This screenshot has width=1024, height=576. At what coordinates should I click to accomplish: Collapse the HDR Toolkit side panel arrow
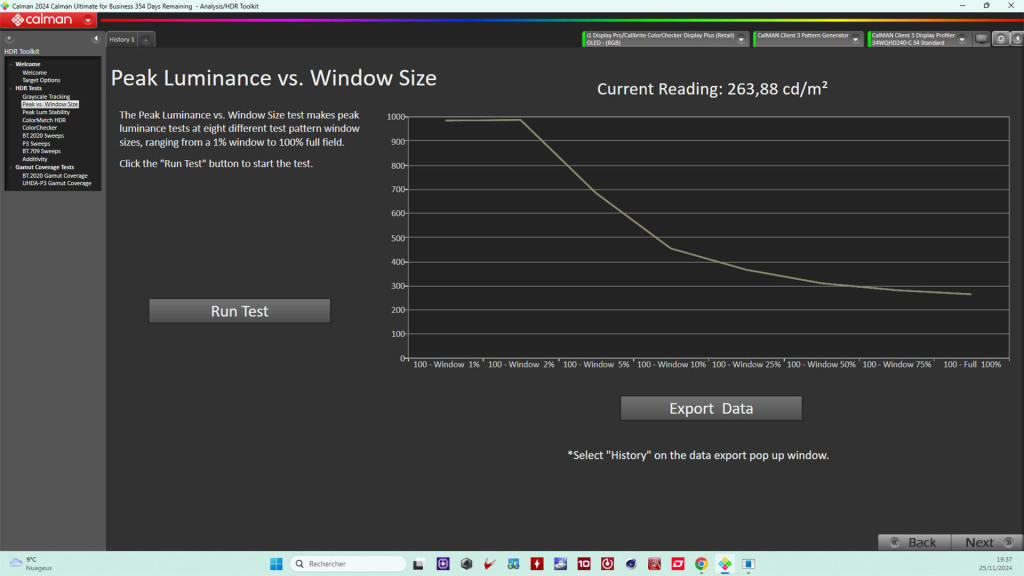(x=96, y=39)
